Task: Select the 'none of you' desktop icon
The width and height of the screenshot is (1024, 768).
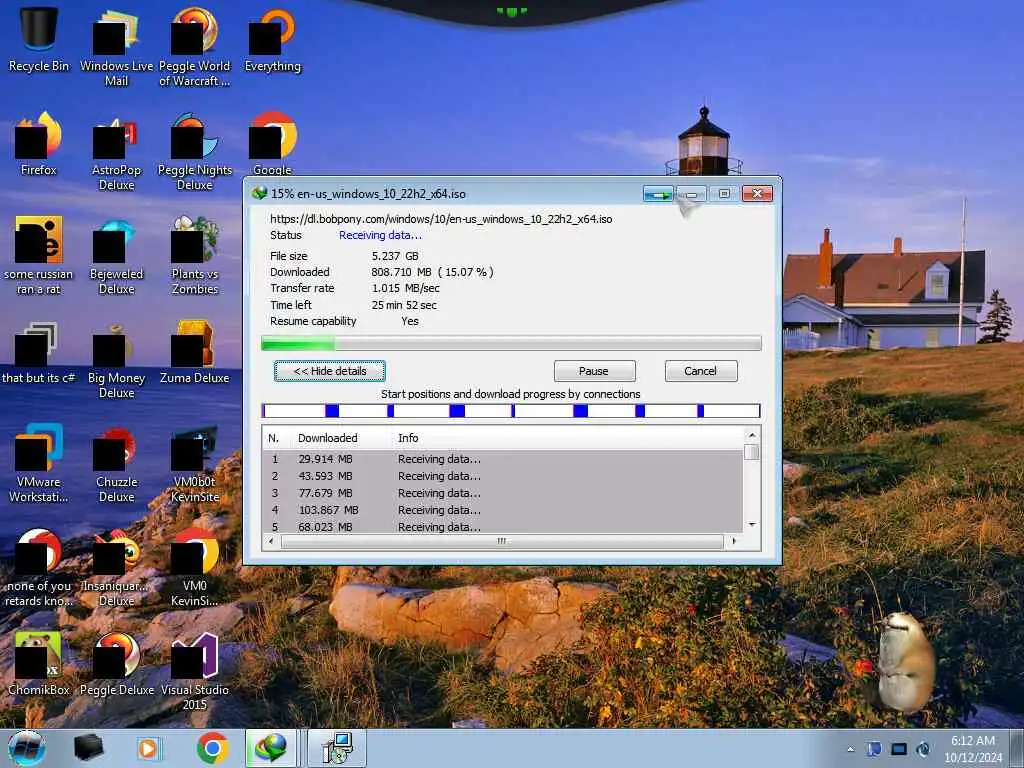Action: pos(39,567)
